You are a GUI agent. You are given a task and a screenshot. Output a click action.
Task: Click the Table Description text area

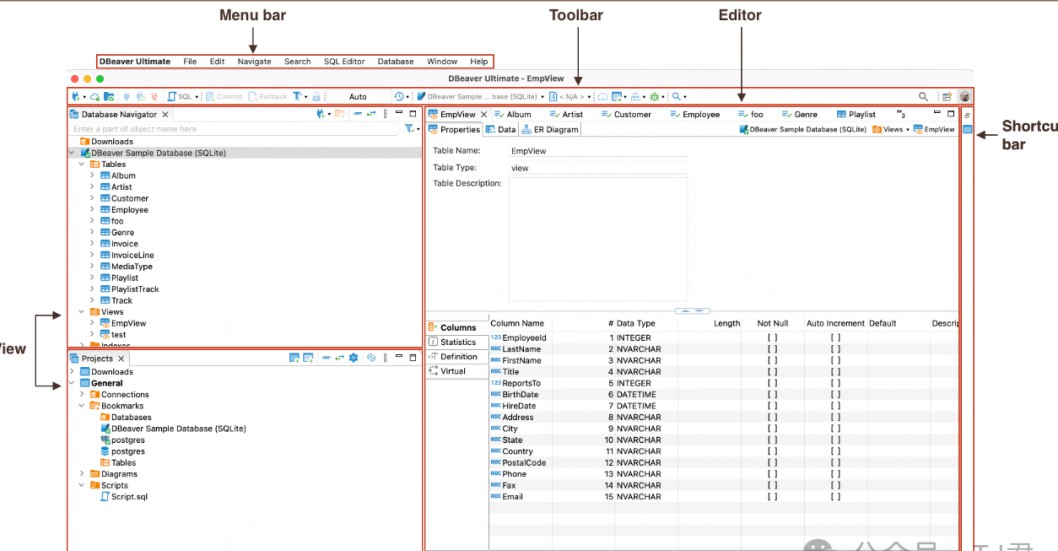point(598,239)
